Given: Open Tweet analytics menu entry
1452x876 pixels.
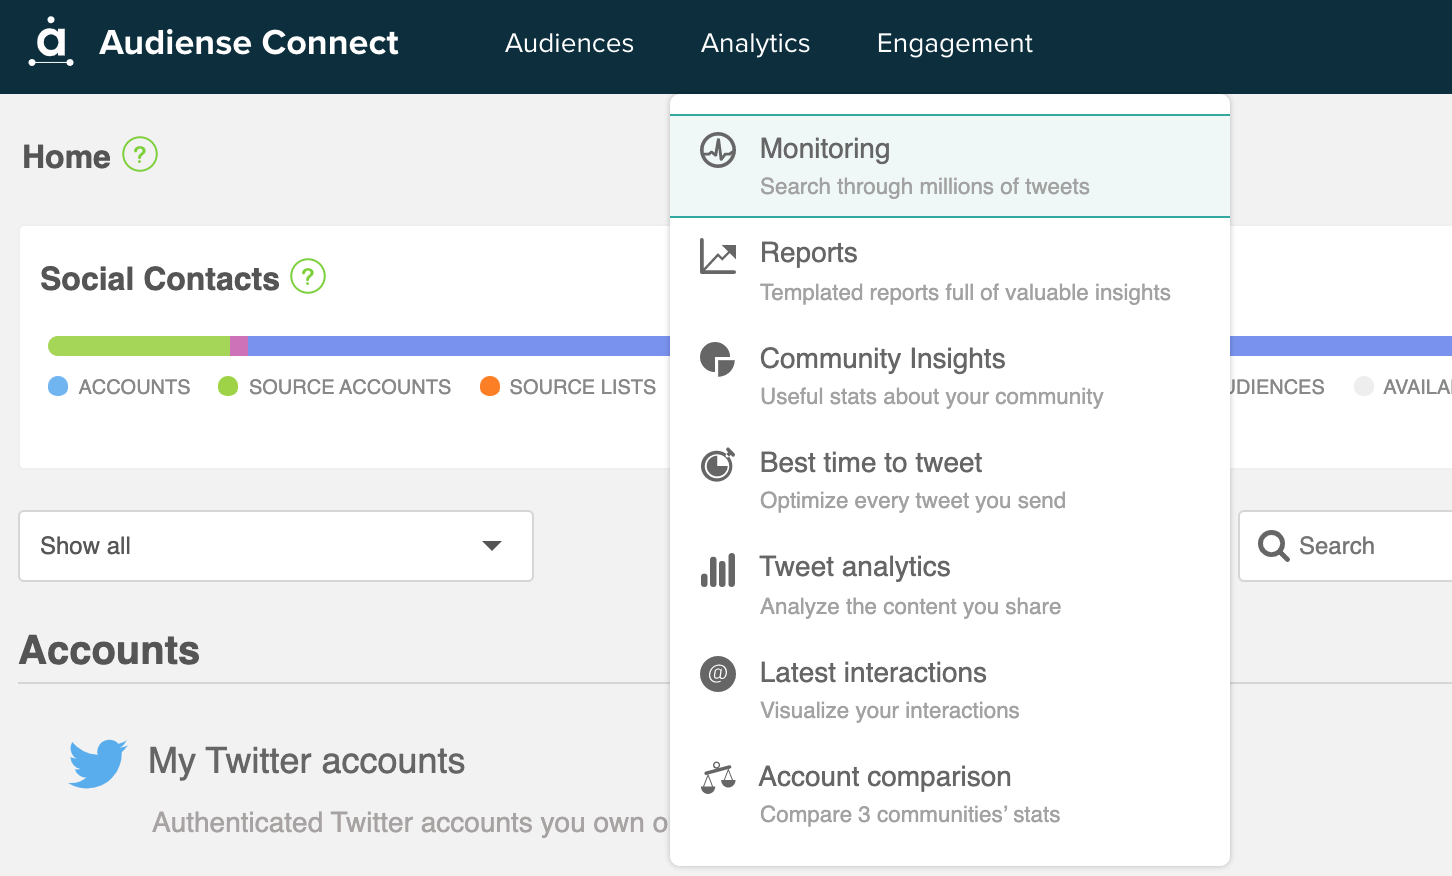Looking at the screenshot, I should point(950,585).
